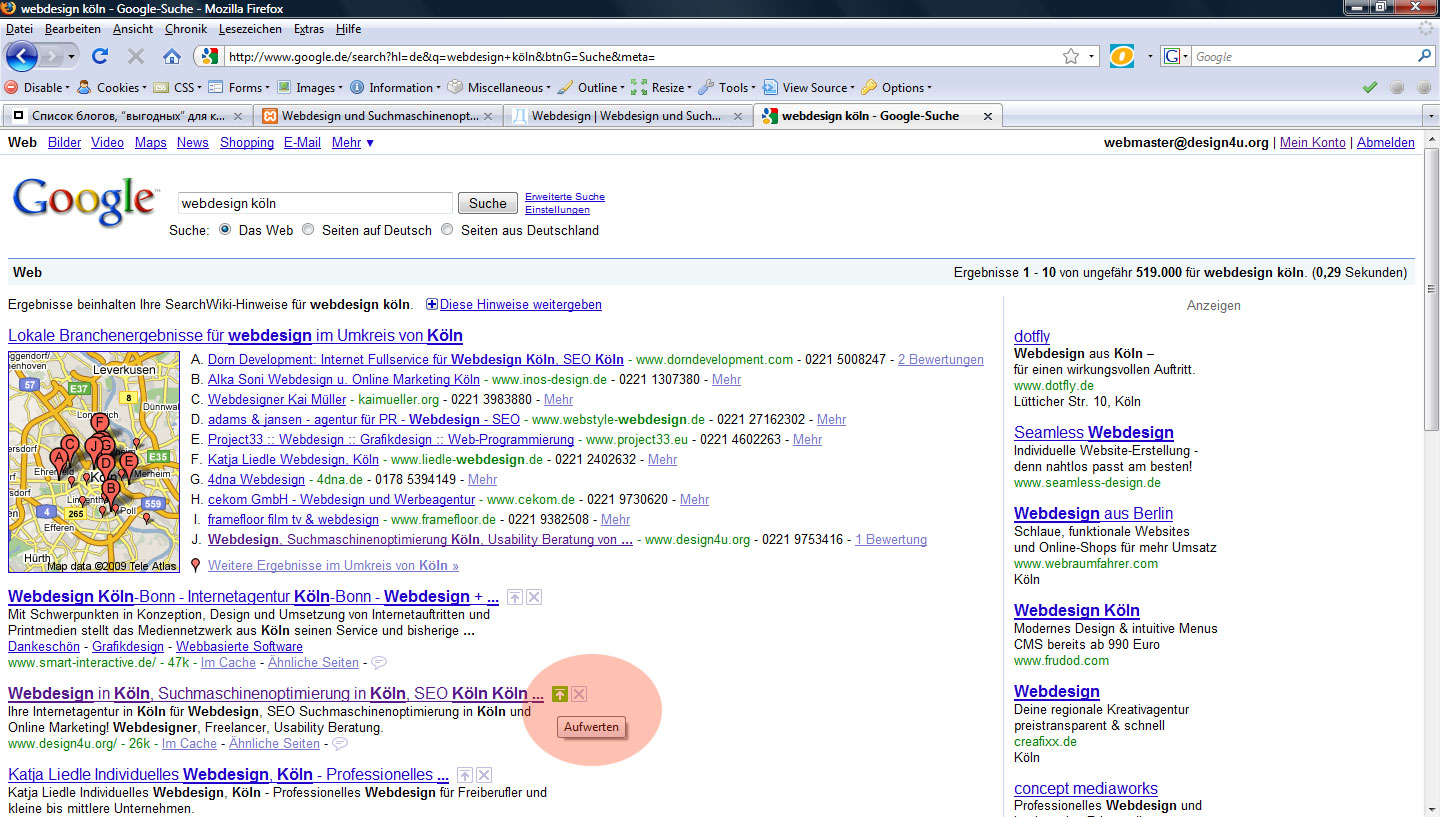
Task: Click the search magnifier in Google search box
Action: tap(1424, 56)
